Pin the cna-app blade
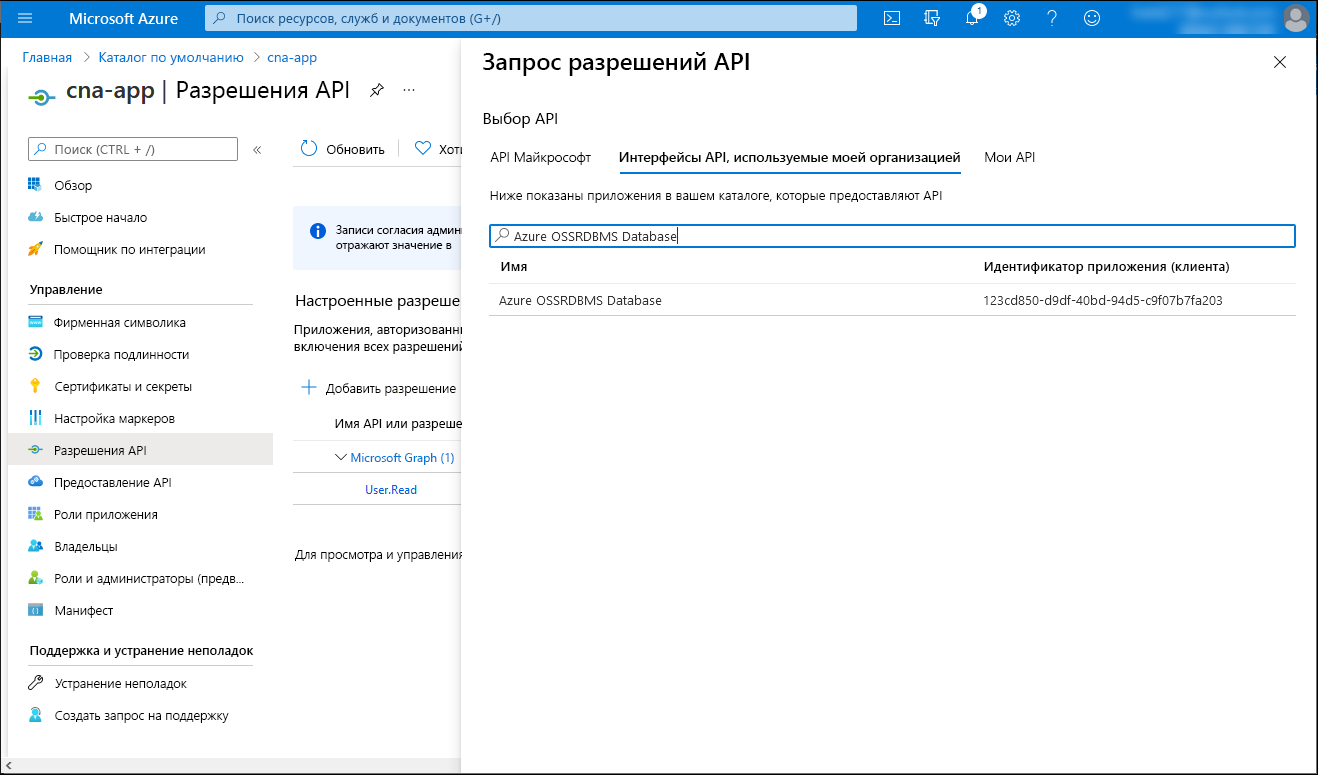 point(377,90)
